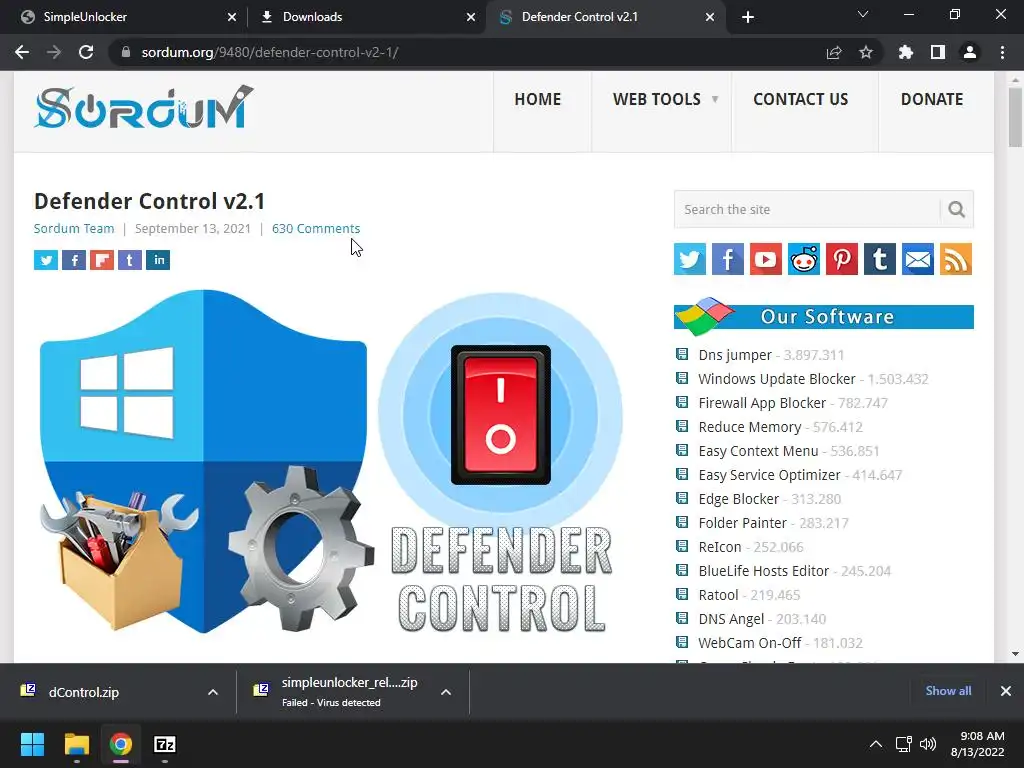Click the share page icon in address bar
Screen dimensions: 1024x768
834,52
